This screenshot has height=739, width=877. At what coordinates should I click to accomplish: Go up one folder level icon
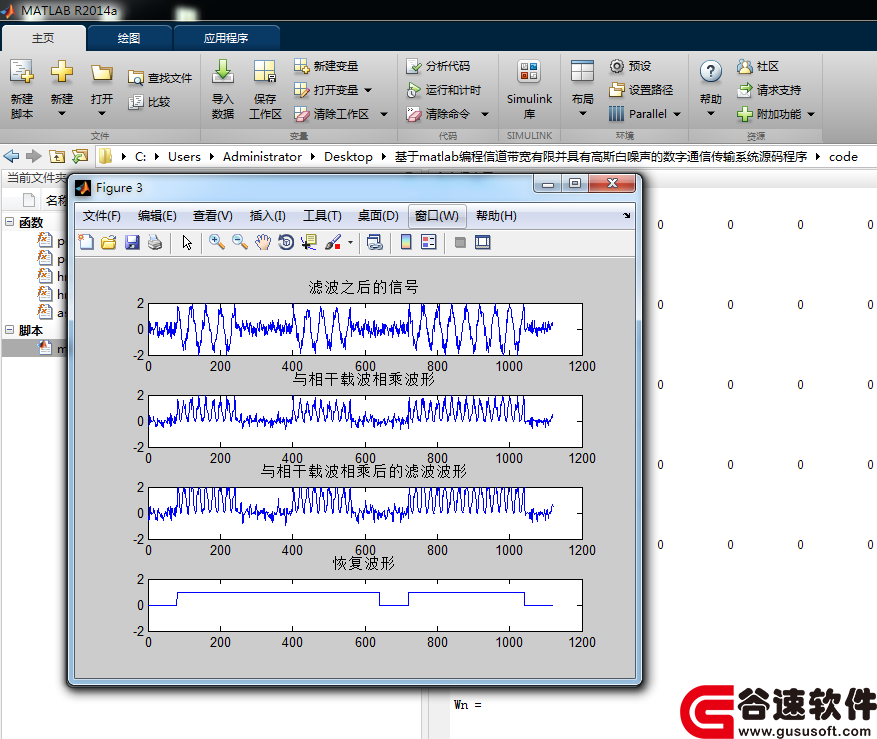pos(56,157)
